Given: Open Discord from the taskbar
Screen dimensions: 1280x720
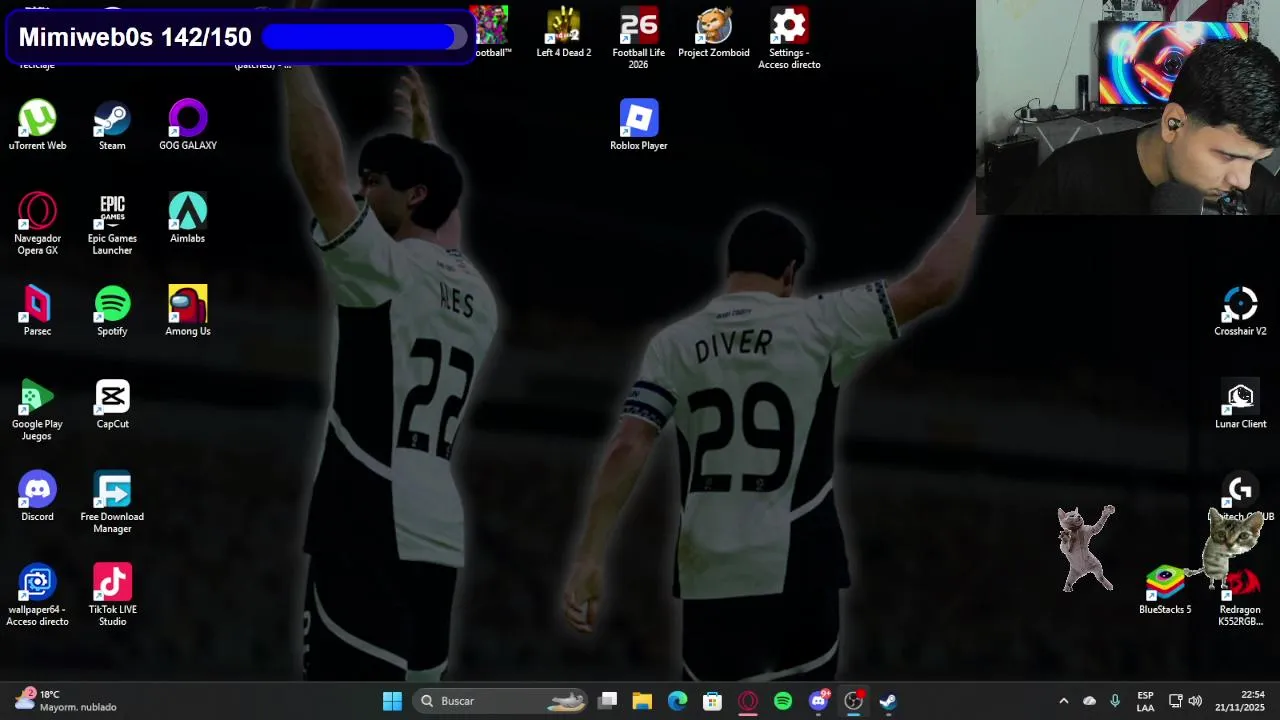Looking at the screenshot, I should 818,701.
